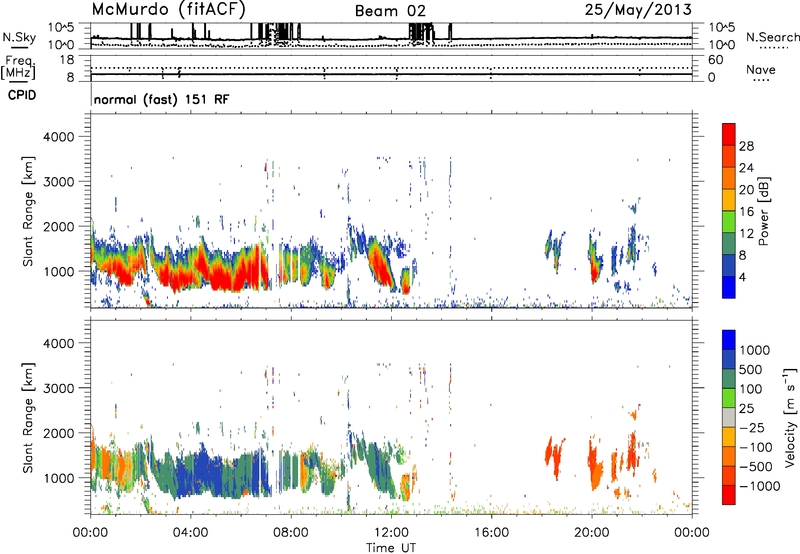Image resolution: width=800 pixels, height=554 pixels.
Task: Click the -25 label on velocity colorbar
Action: 752,428
